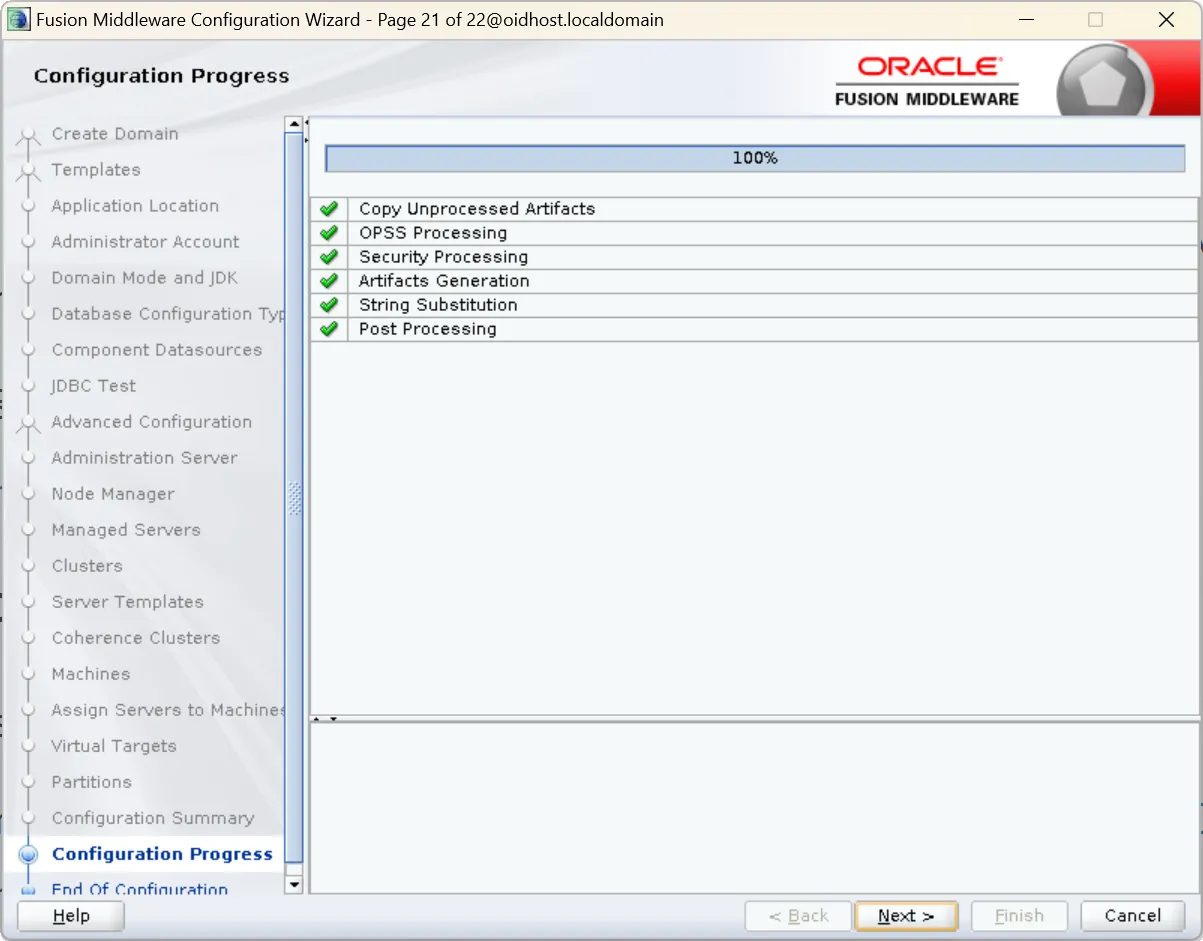Select the Node Manager step
Screen dimensions: 1203x941
coord(113,494)
